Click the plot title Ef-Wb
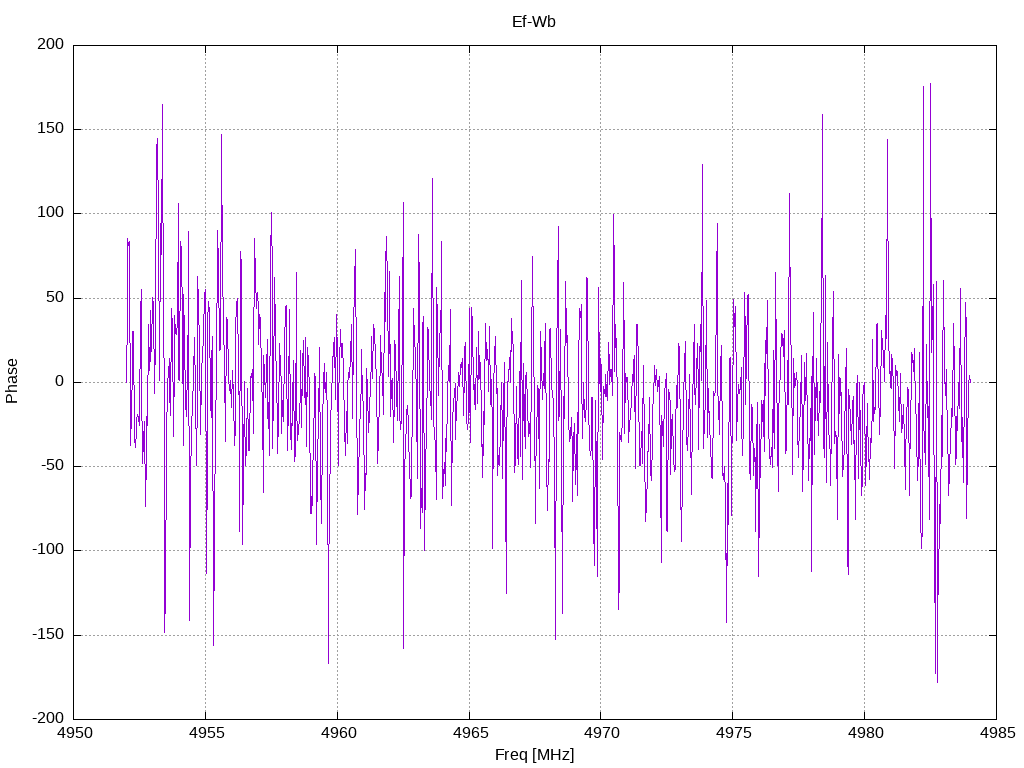The width and height of the screenshot is (1024, 768). tap(534, 22)
